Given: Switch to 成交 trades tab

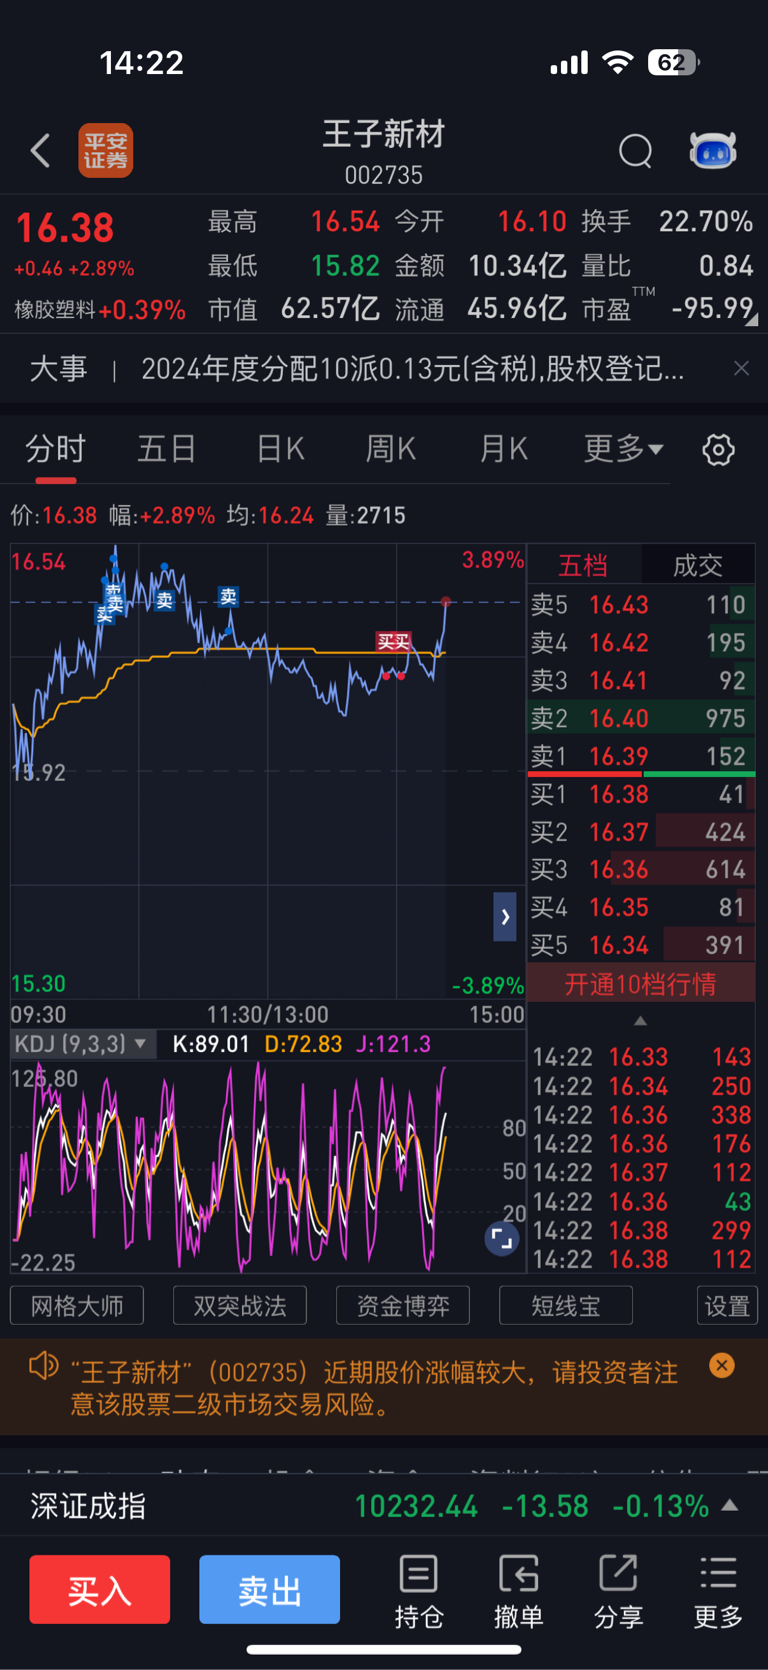Looking at the screenshot, I should click(698, 566).
